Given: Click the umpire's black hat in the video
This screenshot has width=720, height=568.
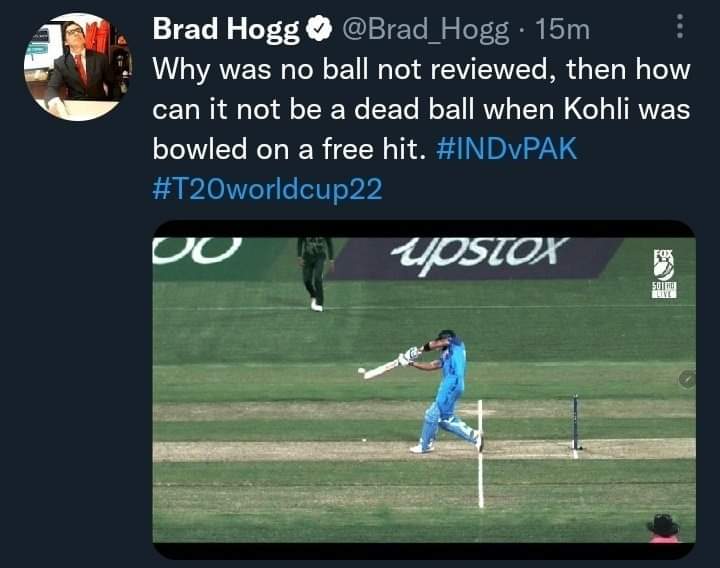Looking at the screenshot, I should 662,525.
